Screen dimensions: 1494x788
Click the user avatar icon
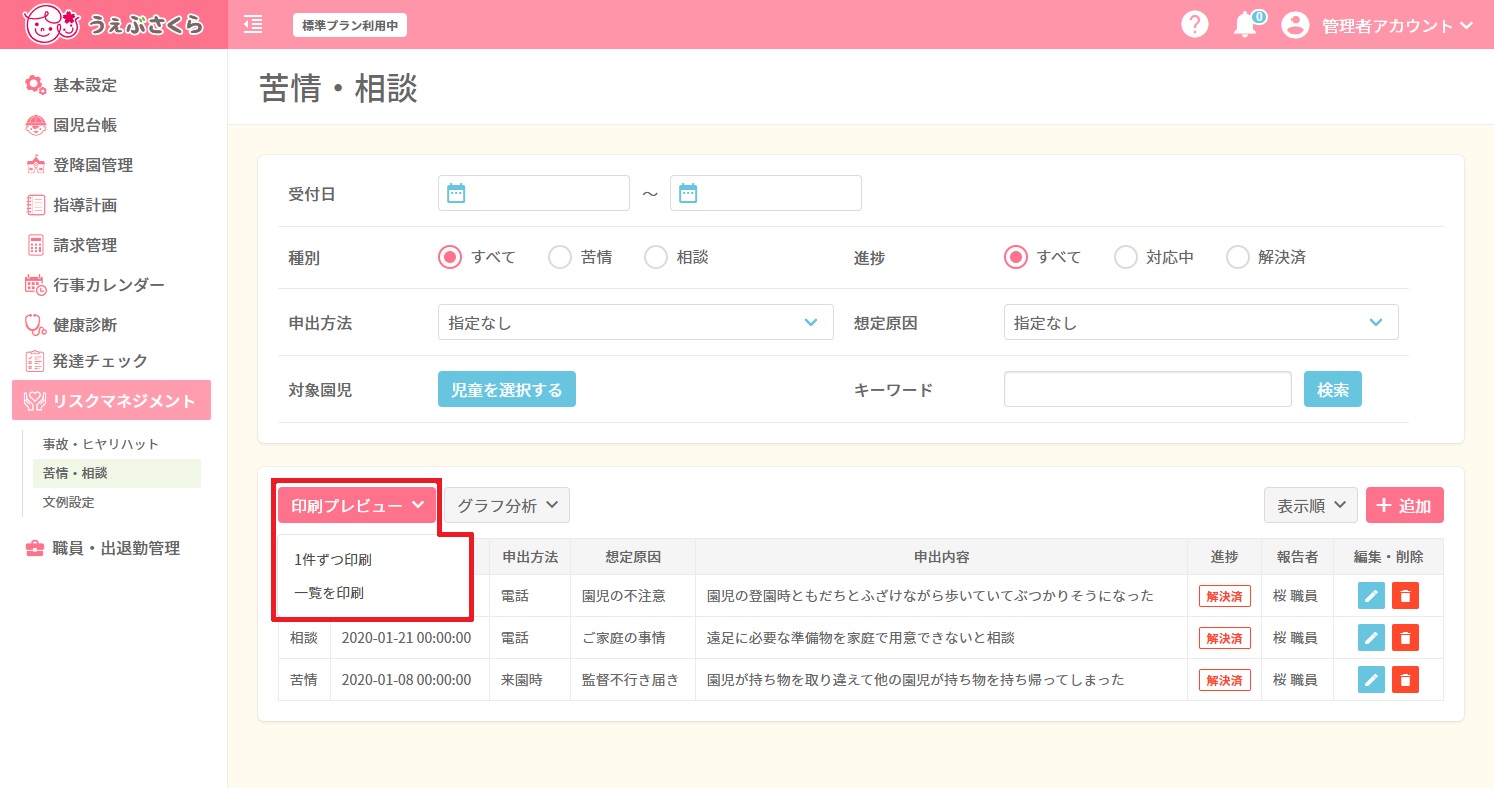tap(1295, 25)
